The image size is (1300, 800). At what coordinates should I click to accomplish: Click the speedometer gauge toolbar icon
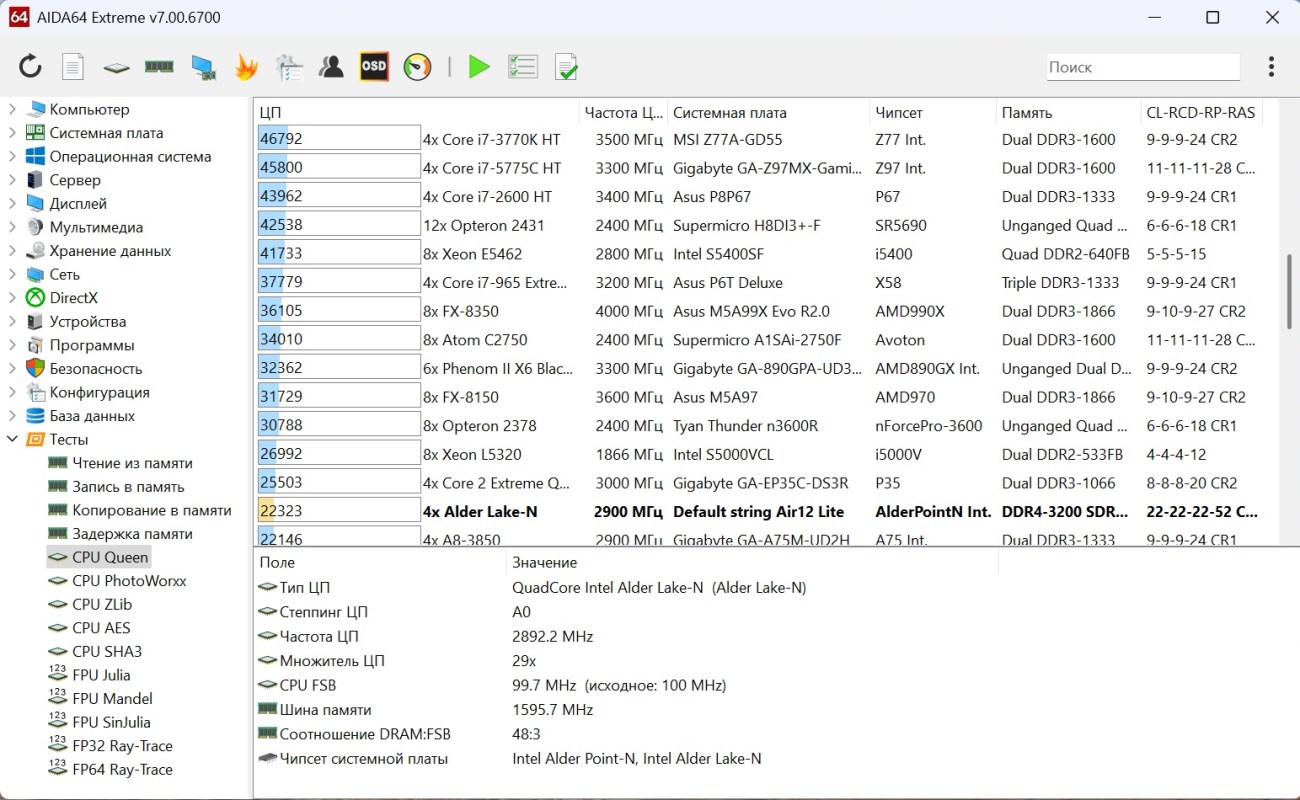(417, 67)
